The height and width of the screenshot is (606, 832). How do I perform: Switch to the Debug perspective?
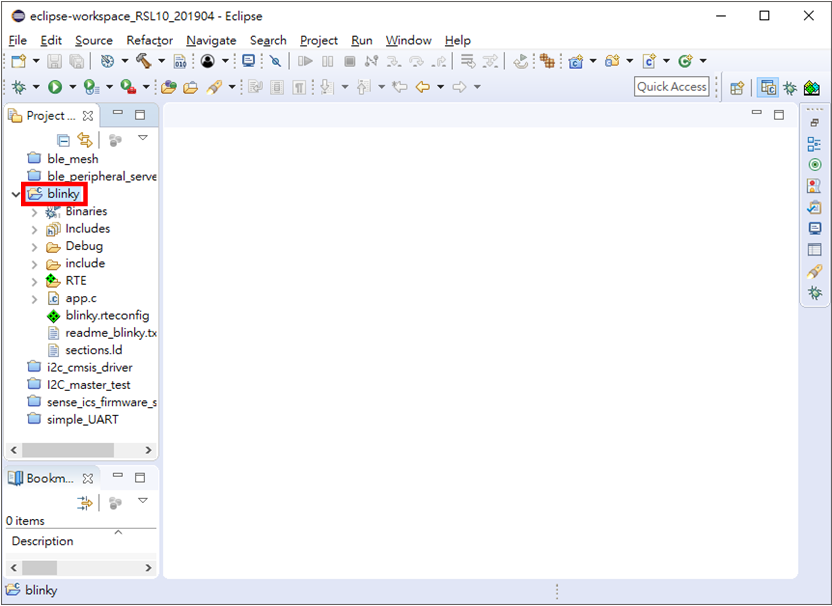pyautogui.click(x=790, y=87)
